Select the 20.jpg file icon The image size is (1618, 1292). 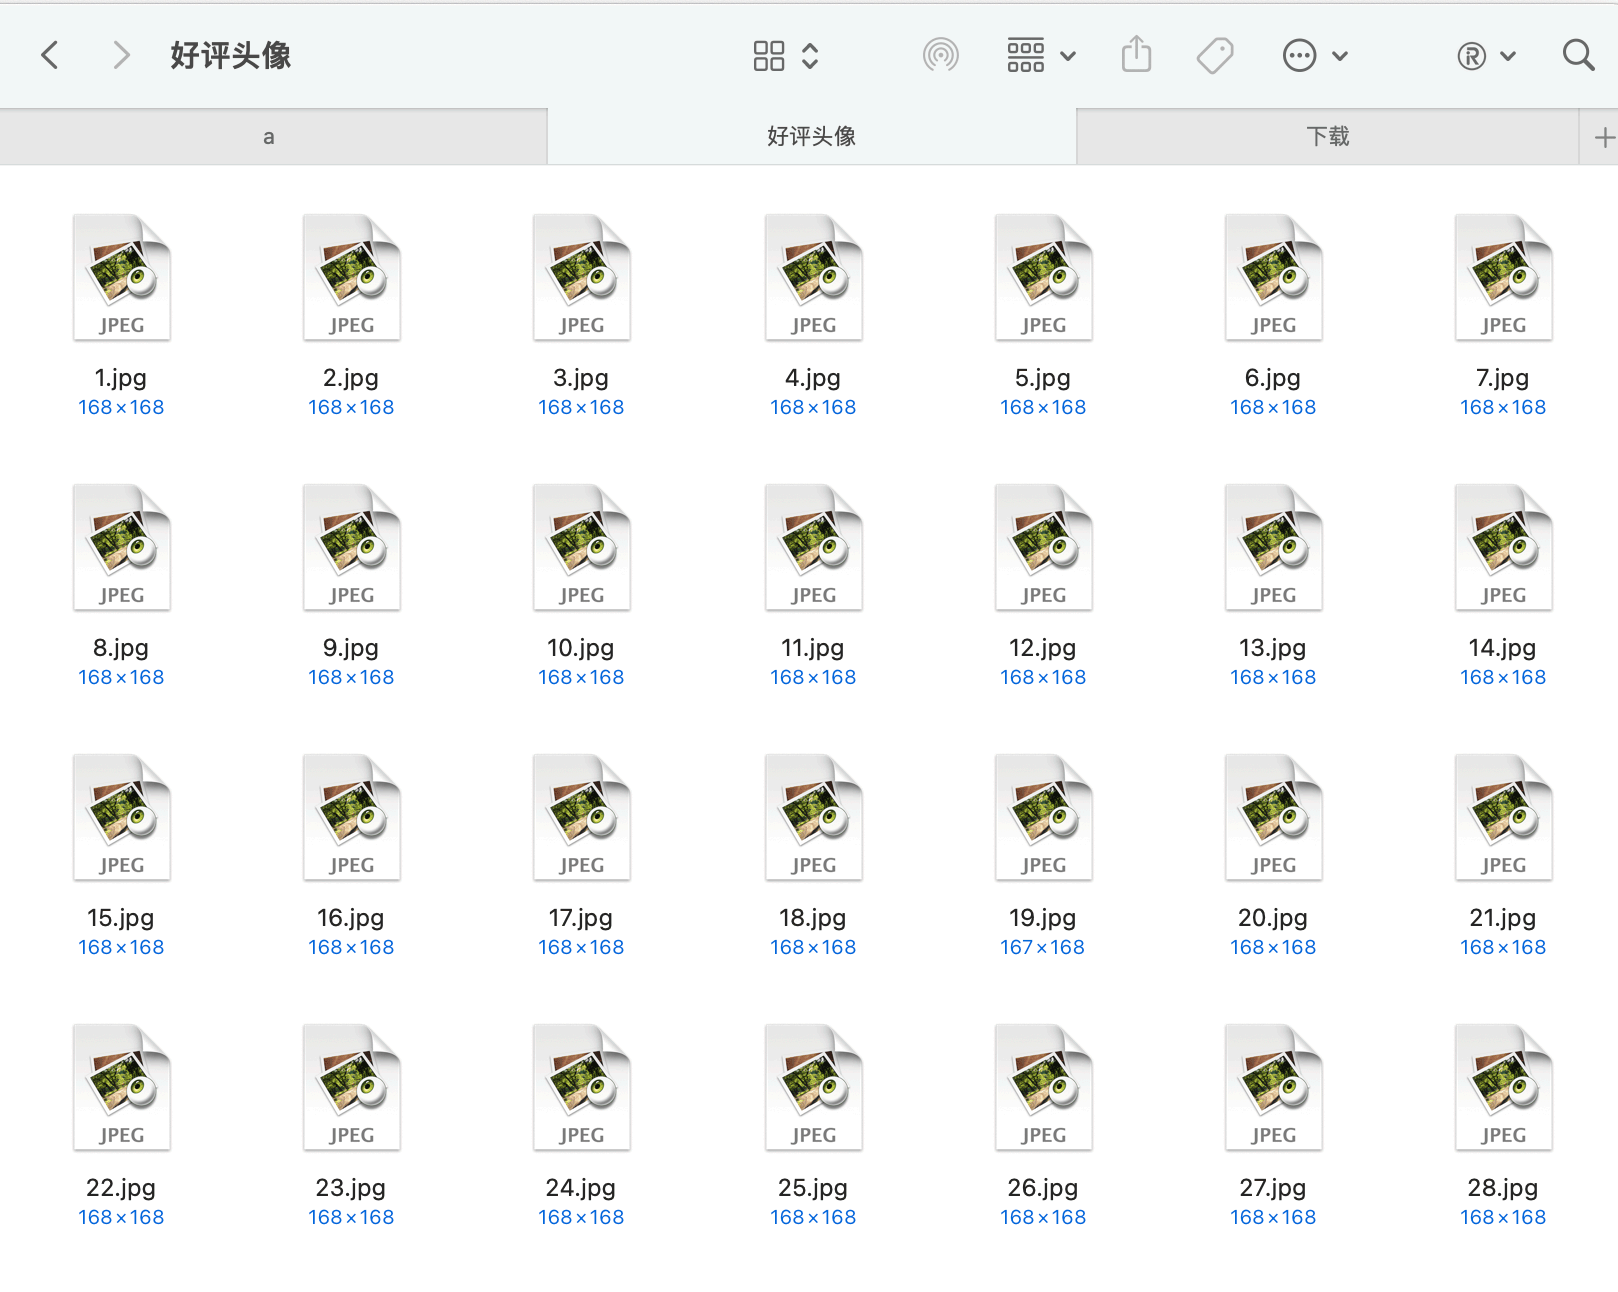1274,817
